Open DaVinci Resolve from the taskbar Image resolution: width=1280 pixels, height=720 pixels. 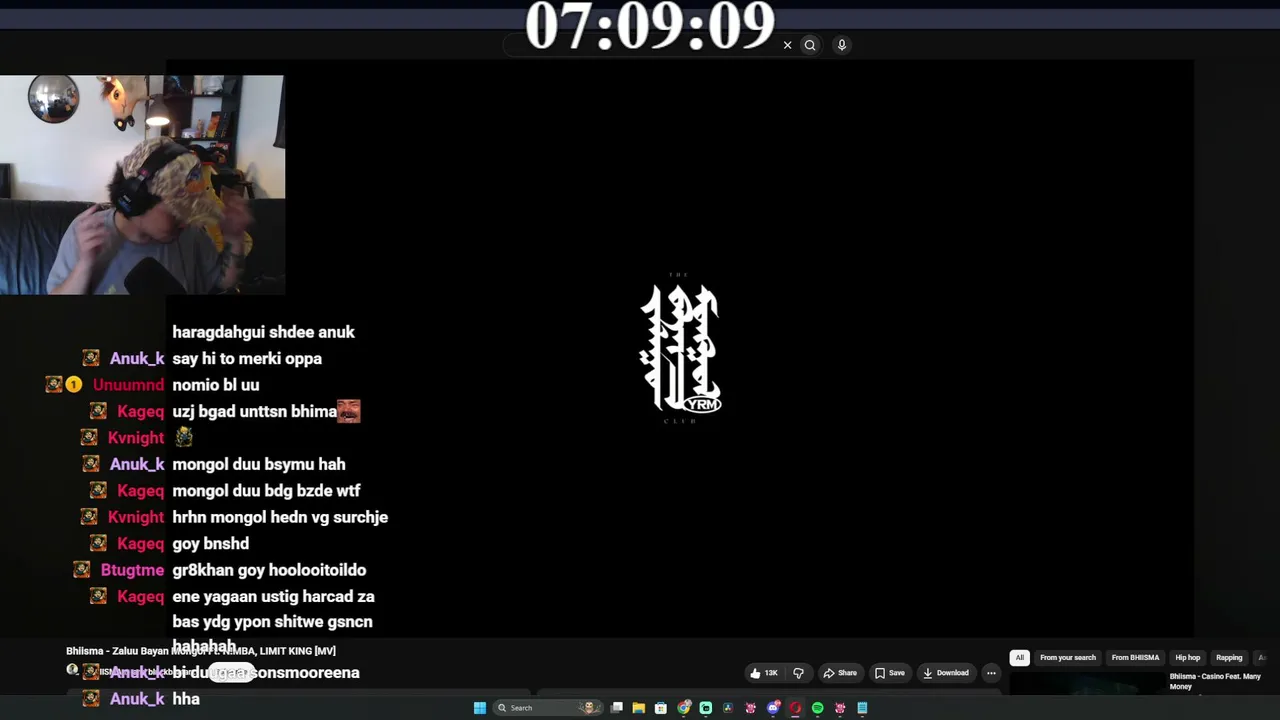tap(728, 708)
